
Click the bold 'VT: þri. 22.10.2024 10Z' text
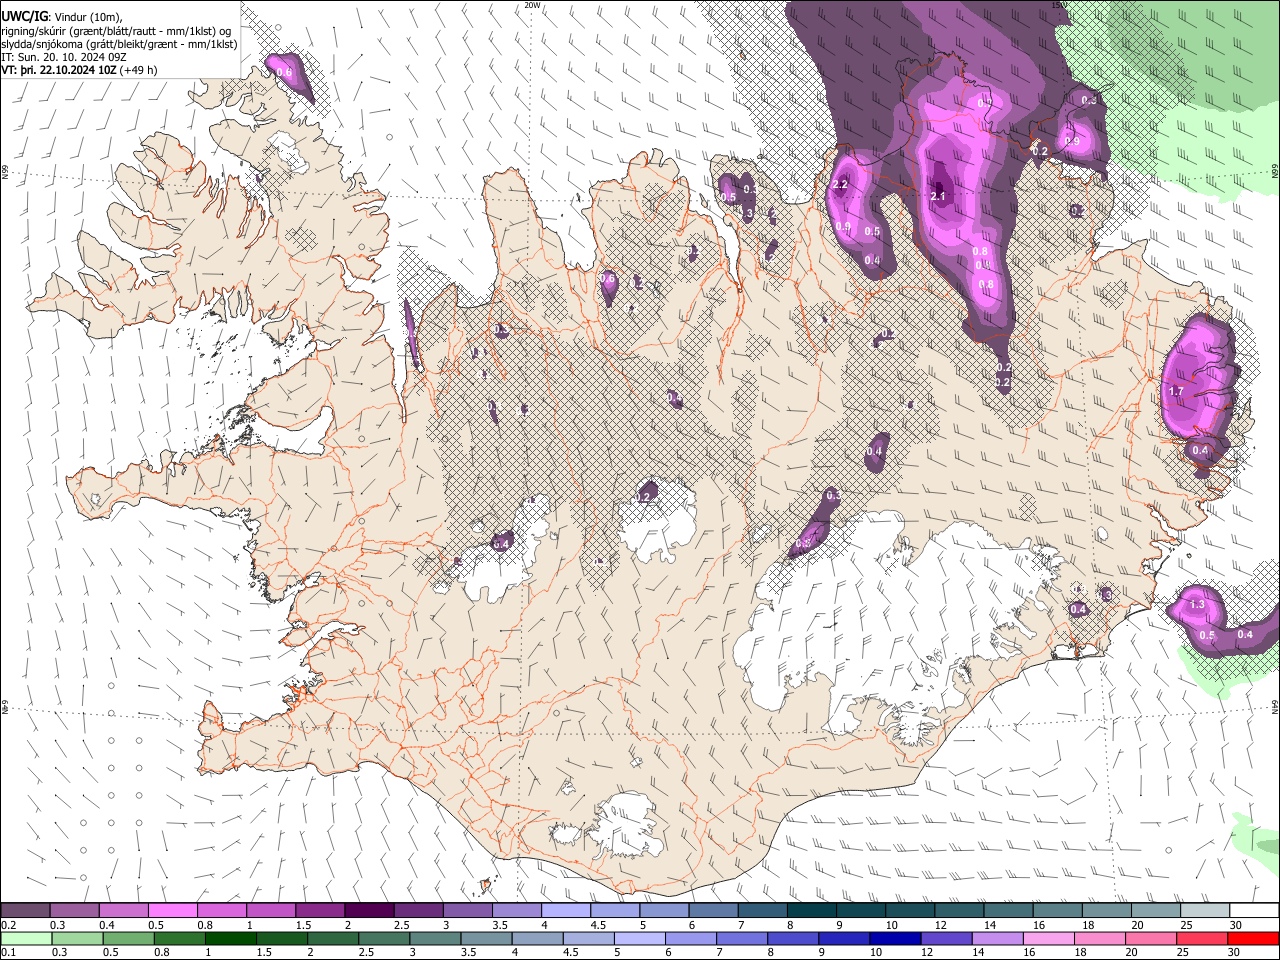[59, 70]
